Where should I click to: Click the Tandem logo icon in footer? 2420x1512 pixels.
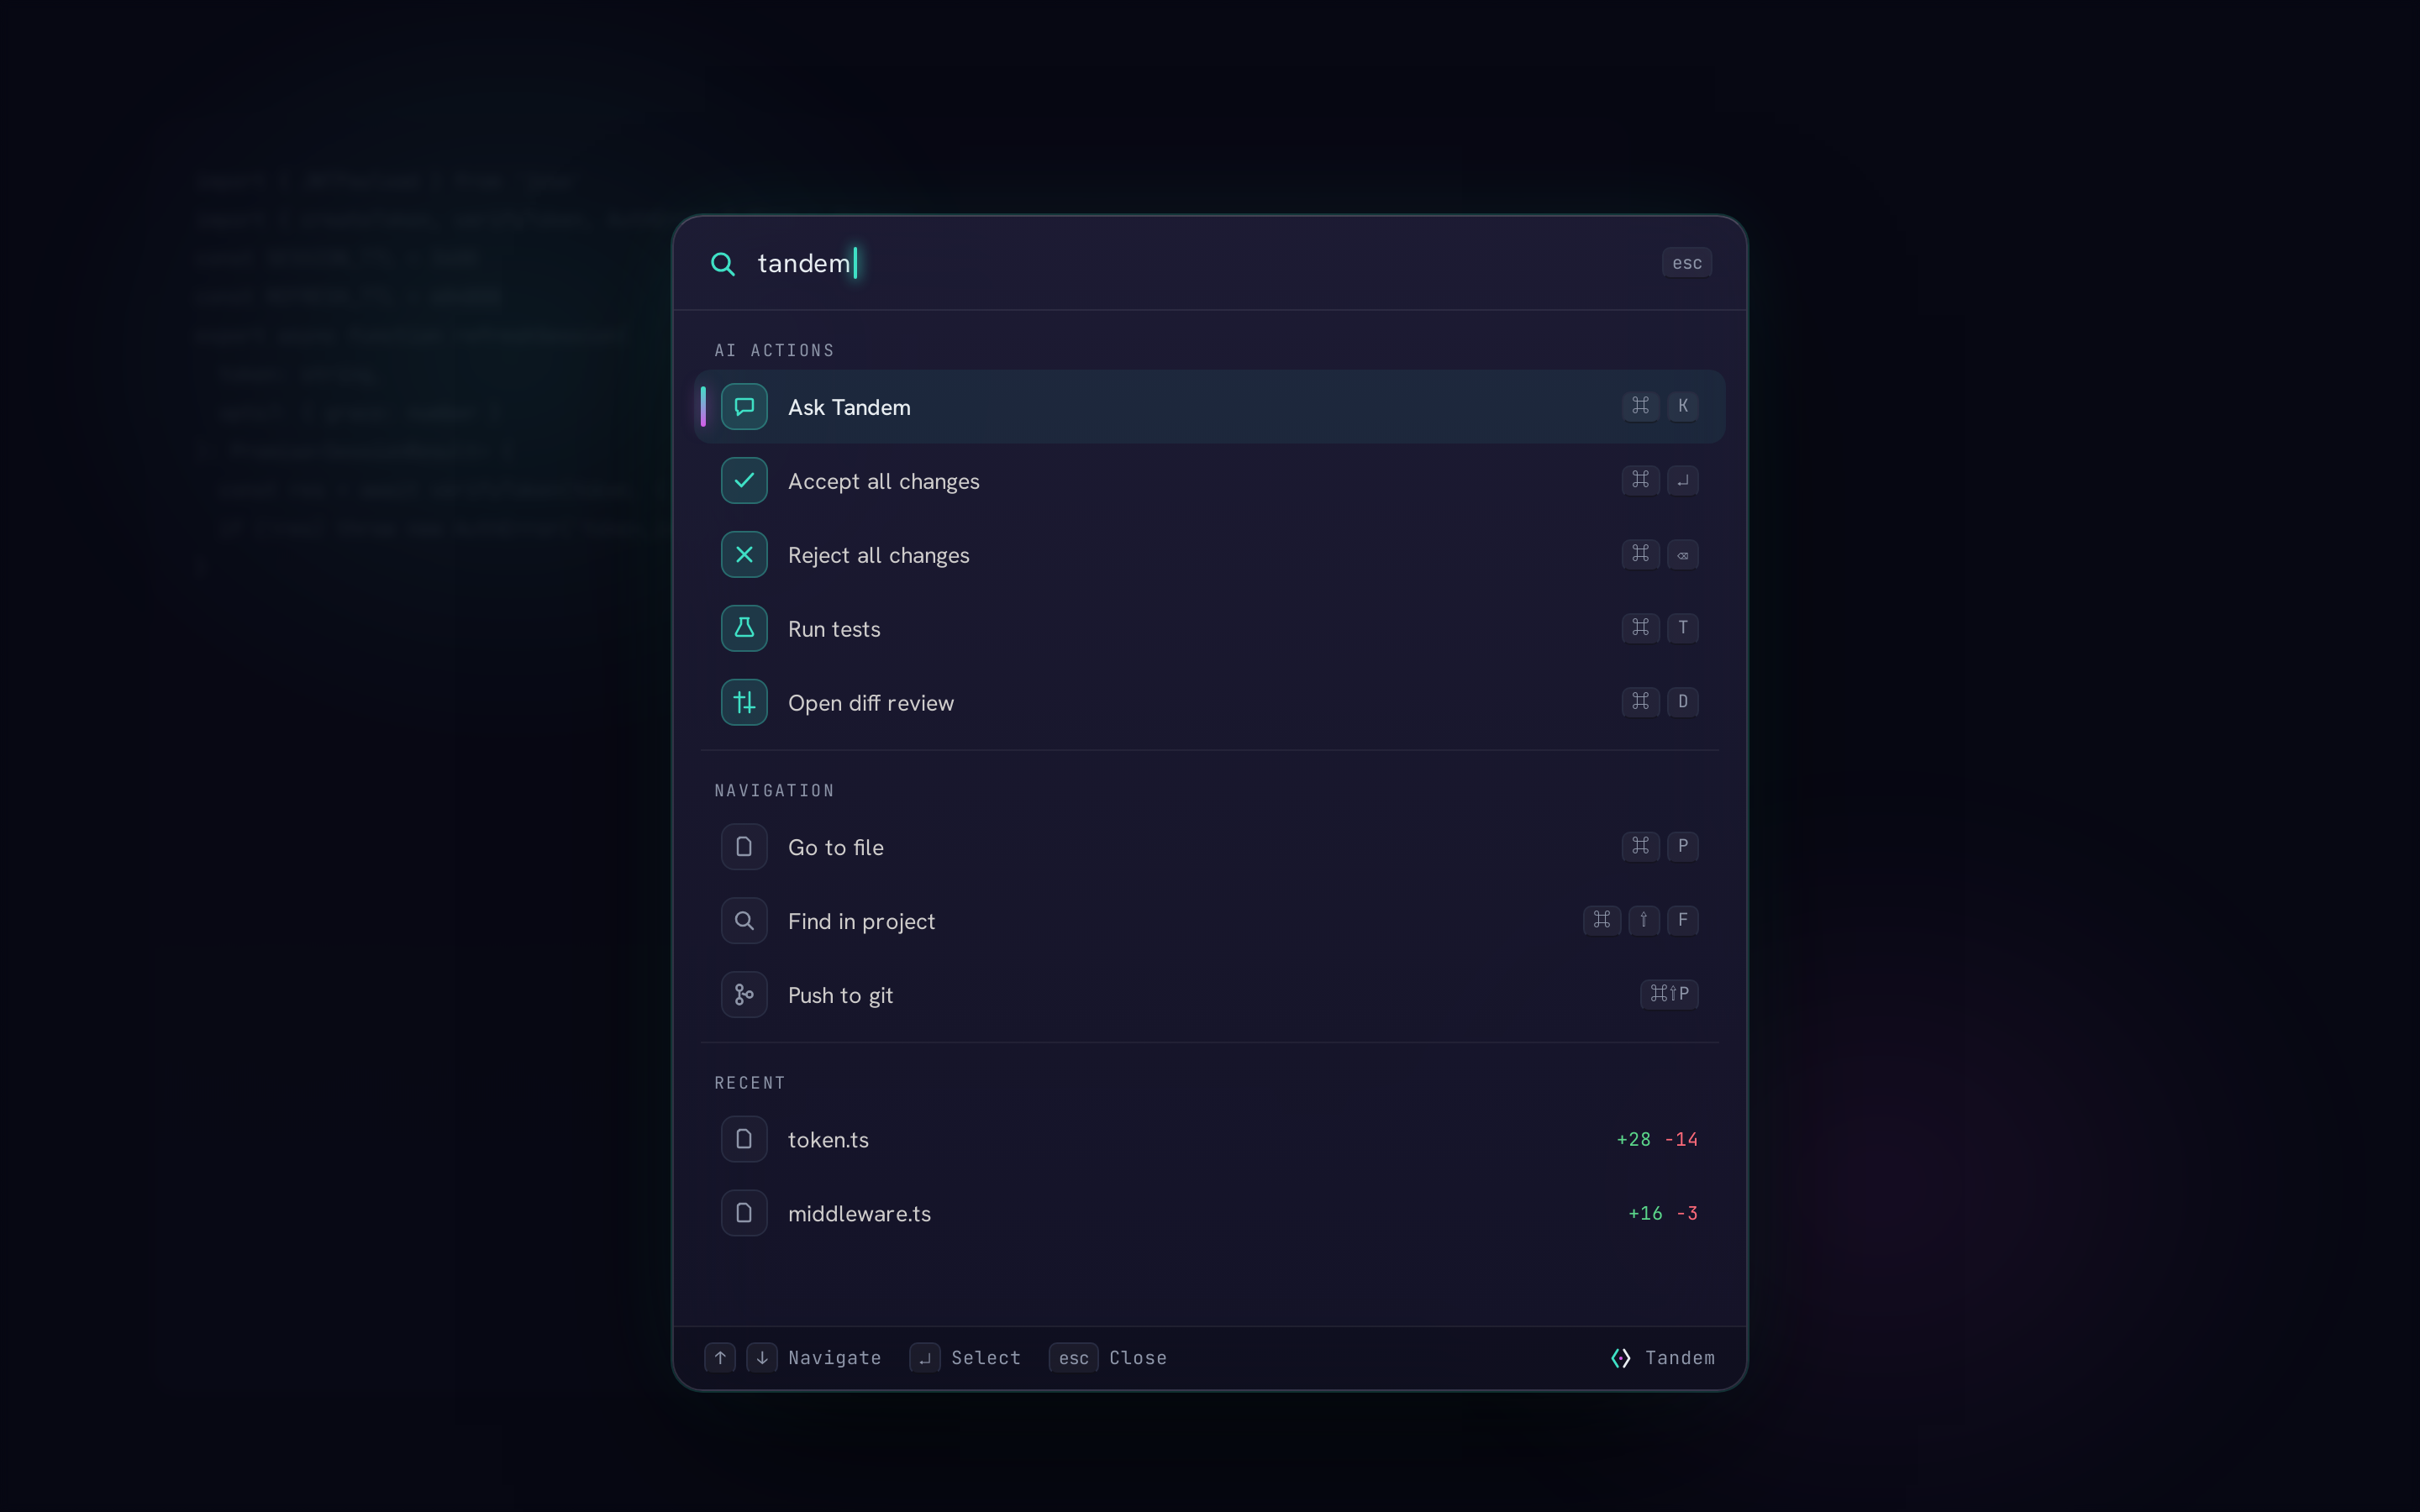[1621, 1358]
